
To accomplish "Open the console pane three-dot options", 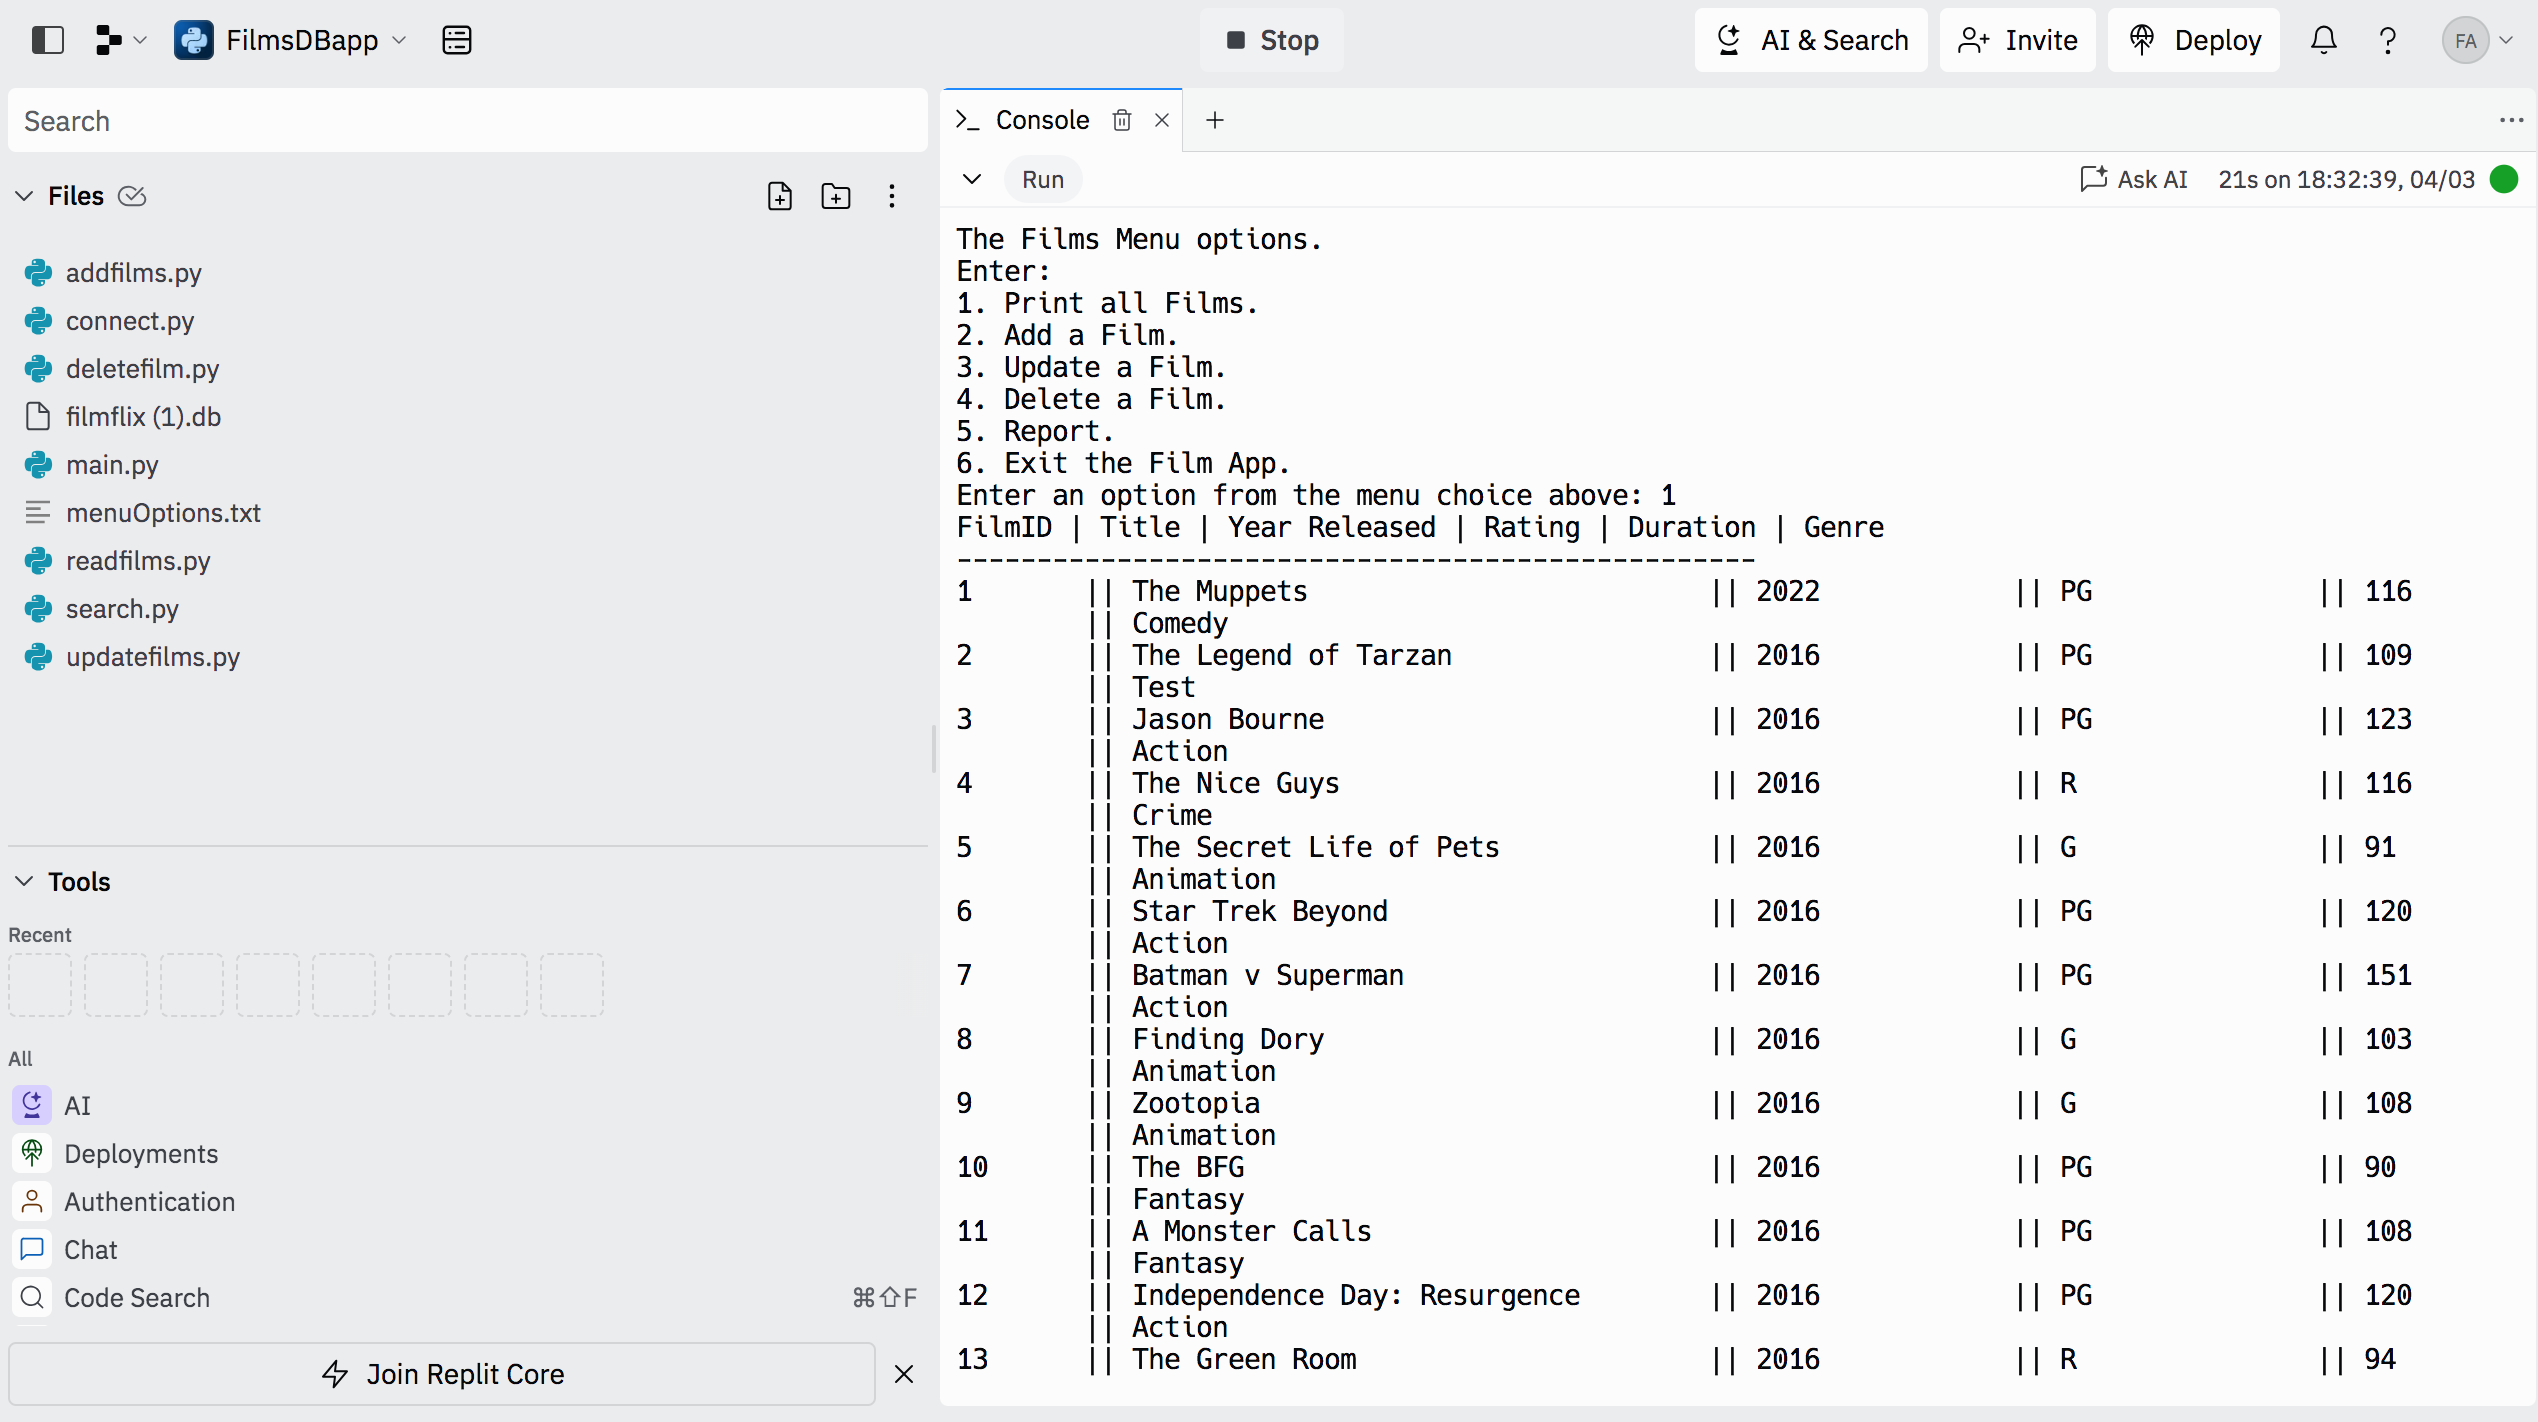I will (2511, 120).
